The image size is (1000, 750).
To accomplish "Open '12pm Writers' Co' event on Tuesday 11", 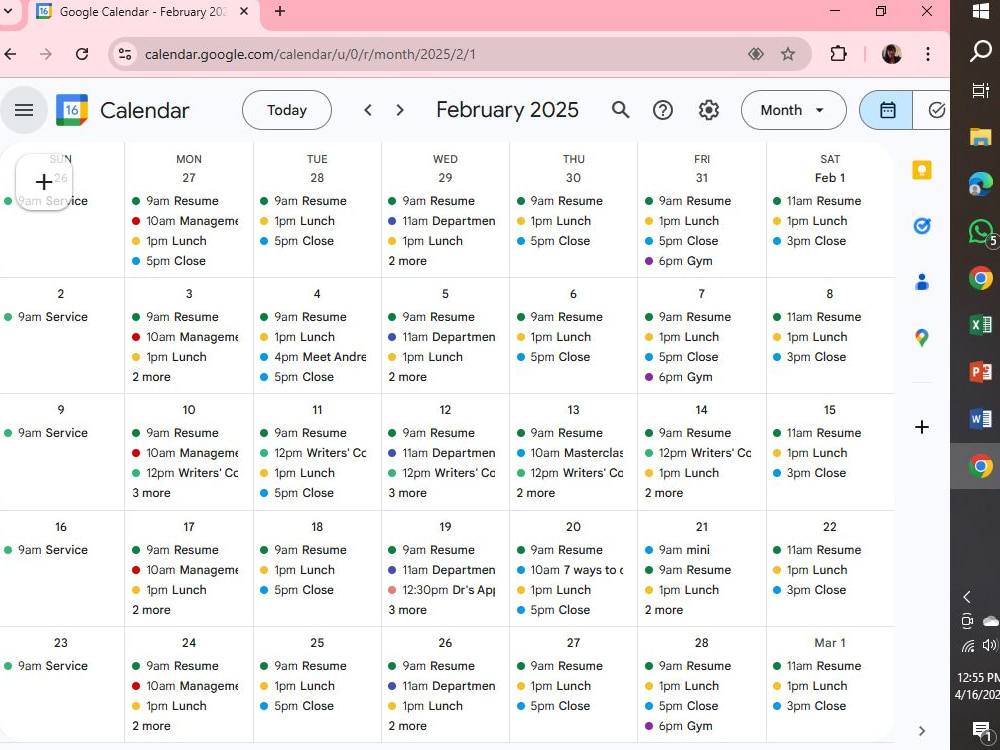I will point(313,453).
